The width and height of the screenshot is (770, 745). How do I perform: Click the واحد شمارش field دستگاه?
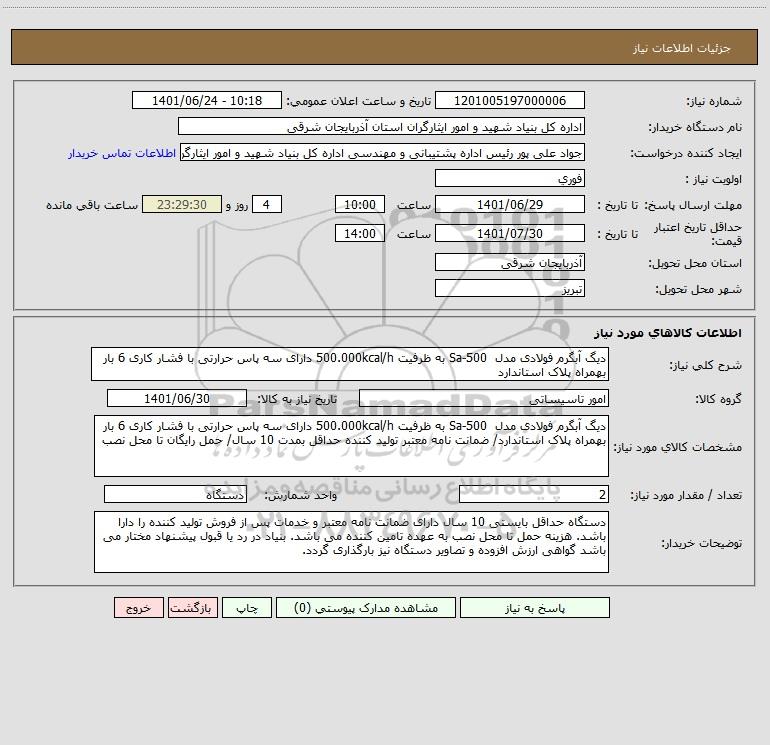tap(175, 495)
